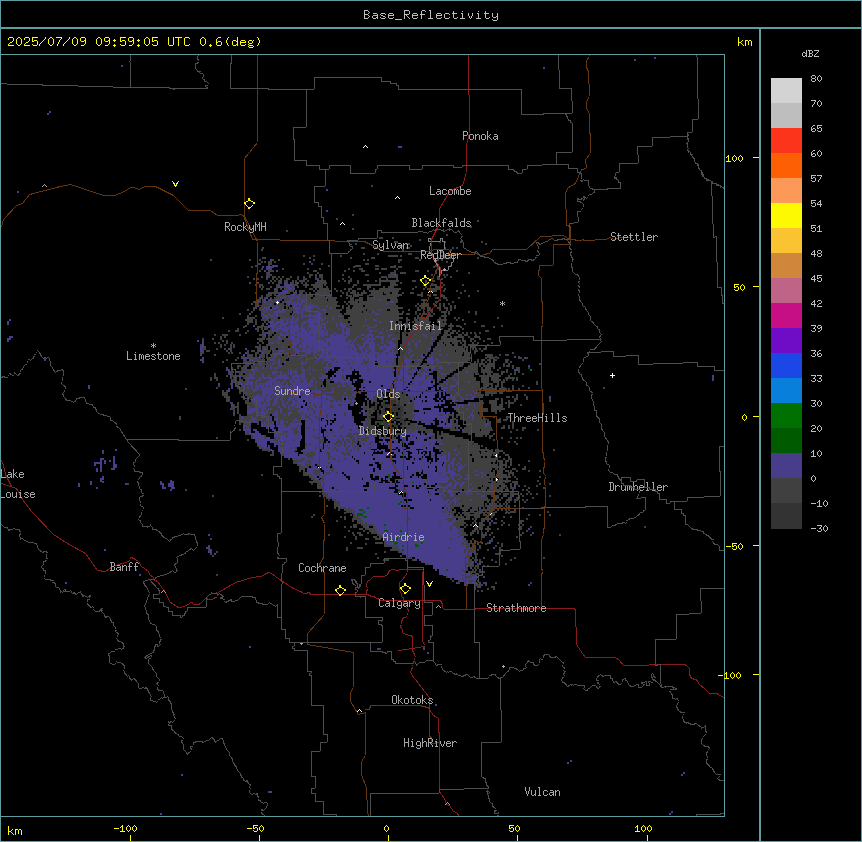Click the Innisfail city label
Screen dimensions: 862x842
pos(416,326)
